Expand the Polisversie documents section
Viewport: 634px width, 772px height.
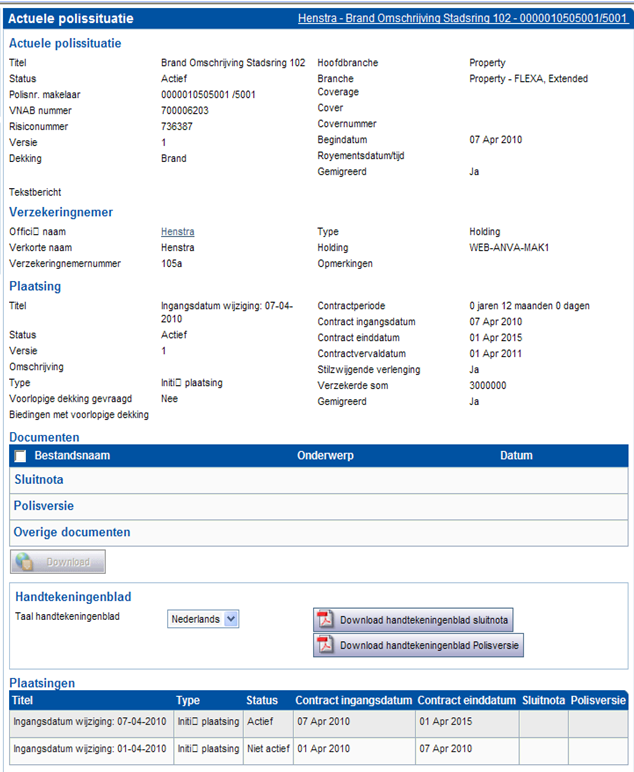click(x=43, y=506)
